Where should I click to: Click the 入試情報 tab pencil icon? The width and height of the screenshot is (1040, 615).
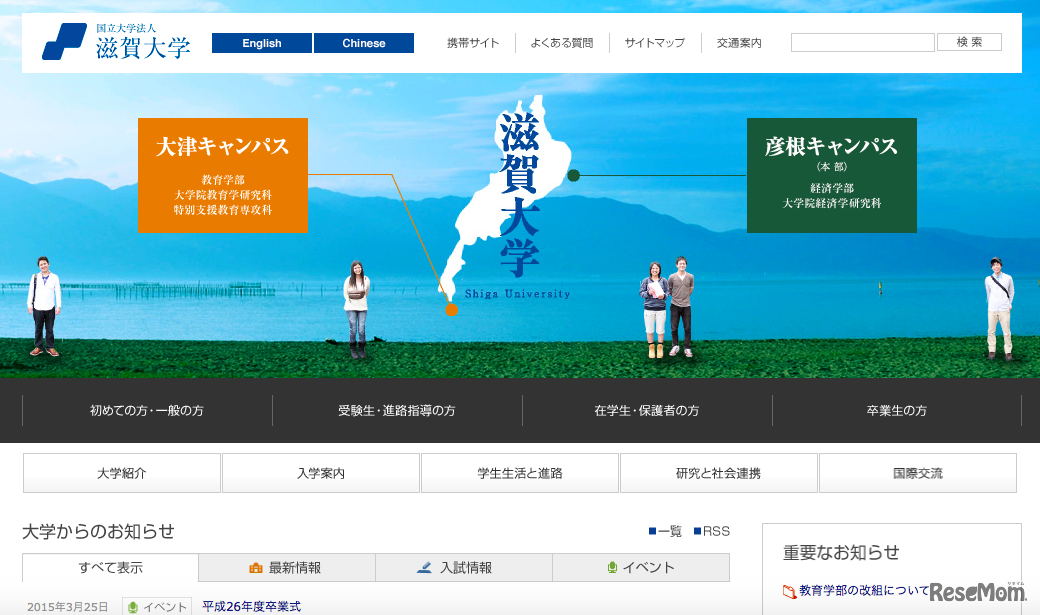point(424,568)
